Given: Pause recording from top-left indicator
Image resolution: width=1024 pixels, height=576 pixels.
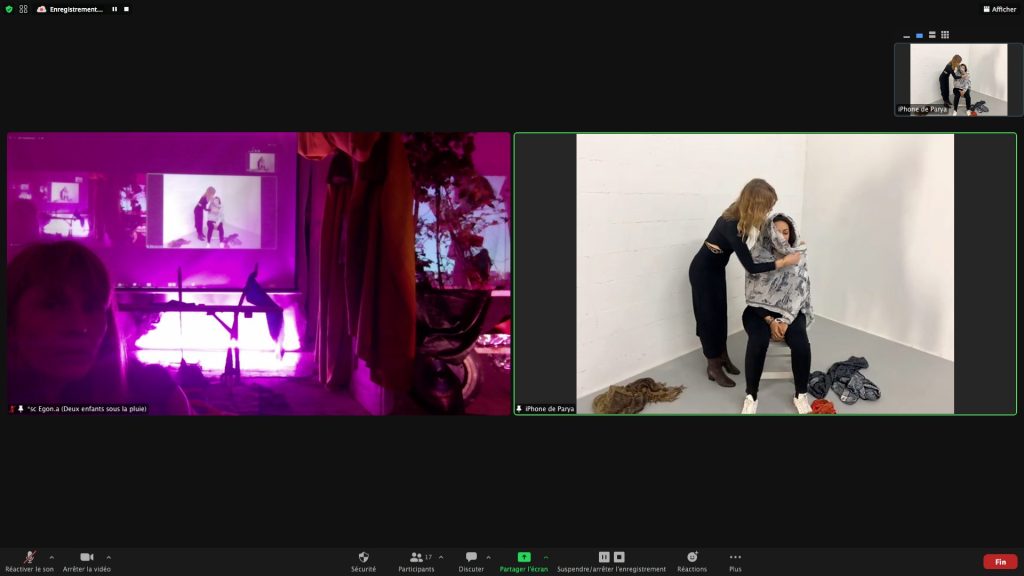Looking at the screenshot, I should pos(114,9).
